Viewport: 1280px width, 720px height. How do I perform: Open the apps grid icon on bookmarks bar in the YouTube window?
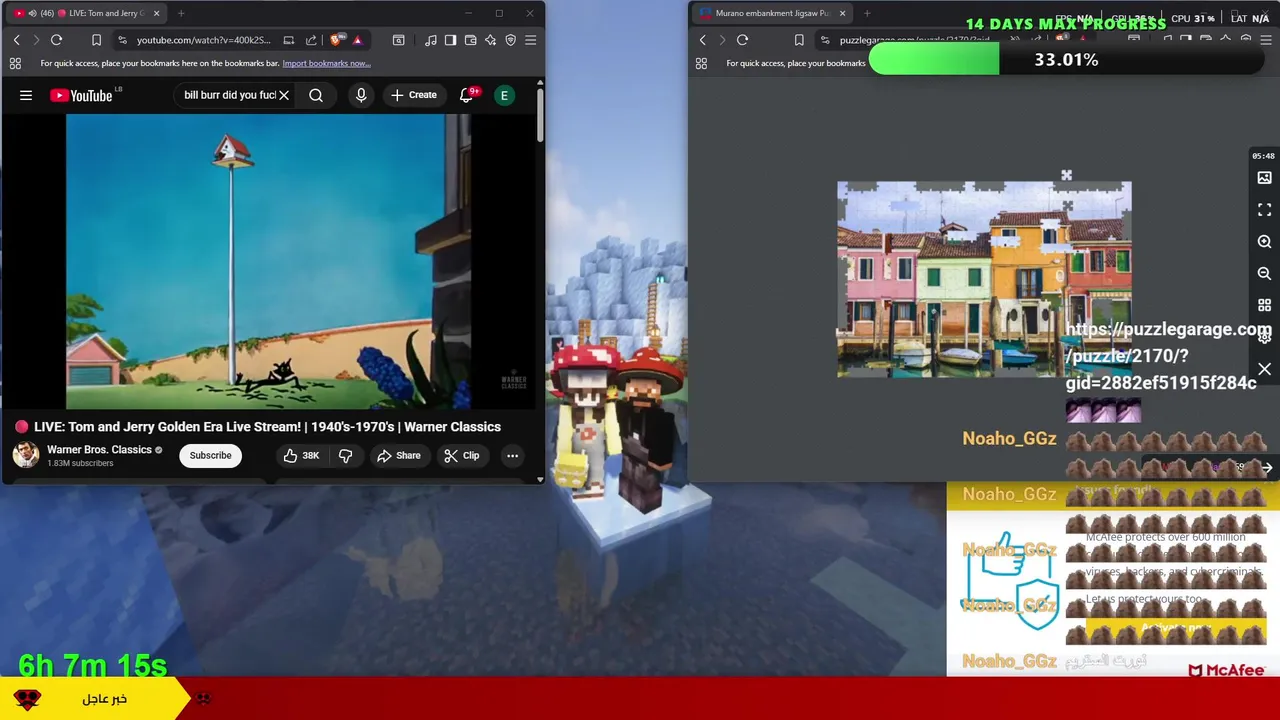click(x=15, y=63)
